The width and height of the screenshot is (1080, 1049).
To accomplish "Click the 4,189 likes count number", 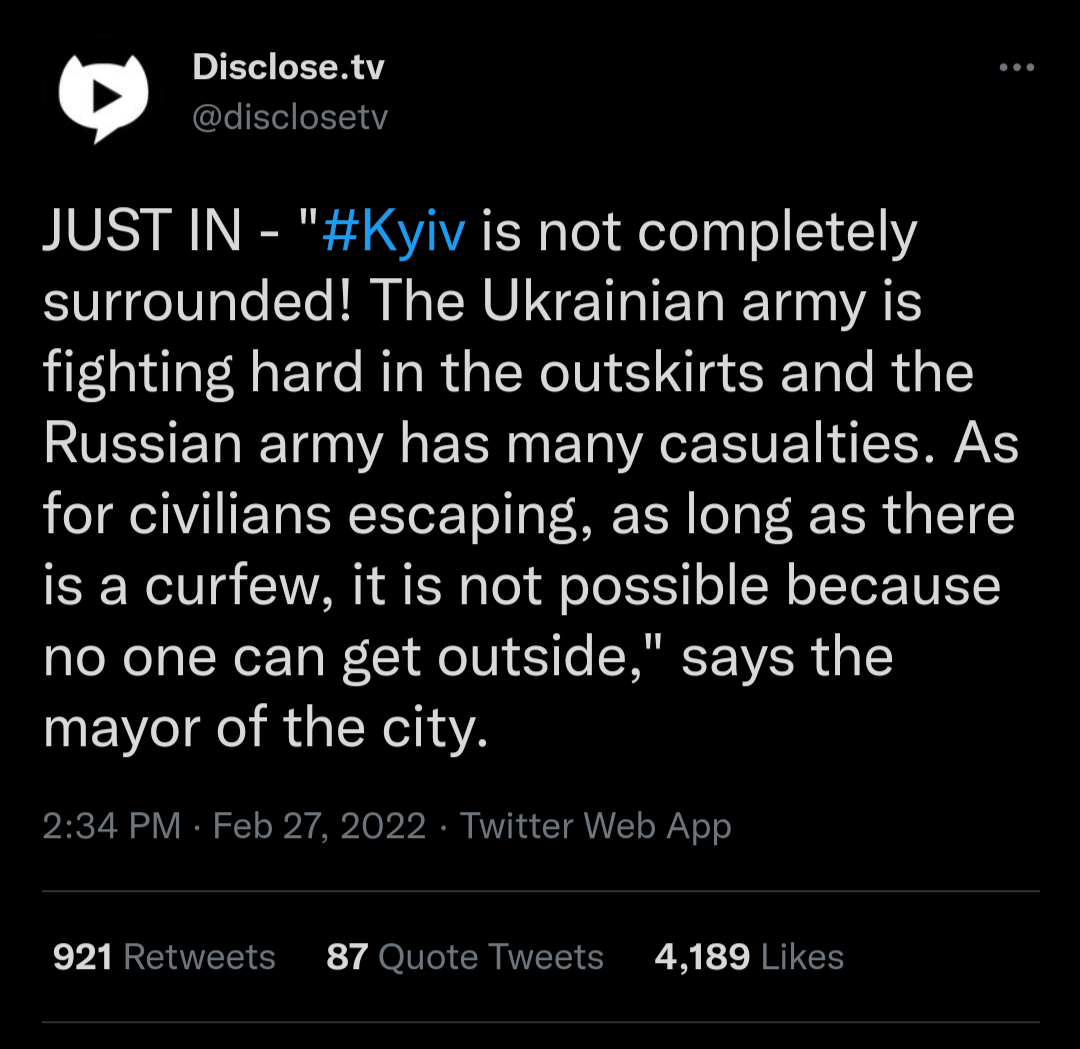I will pyautogui.click(x=702, y=957).
